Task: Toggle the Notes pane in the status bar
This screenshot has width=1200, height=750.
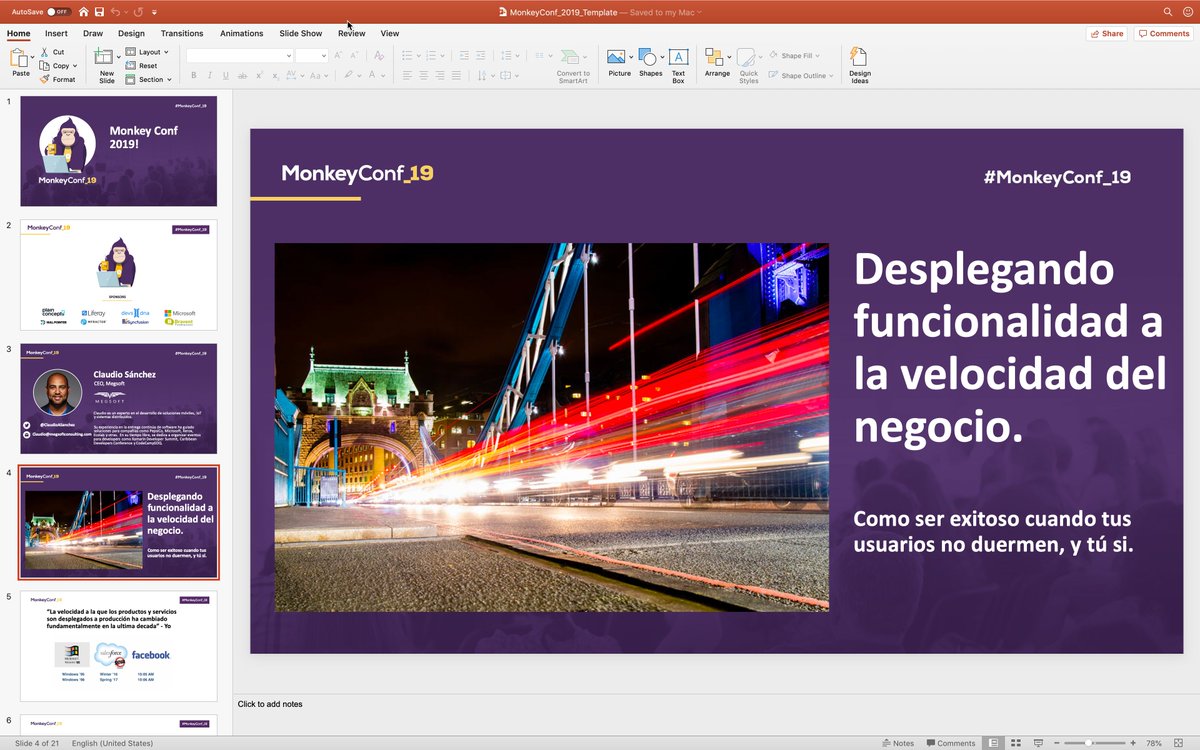Action: tap(898, 743)
